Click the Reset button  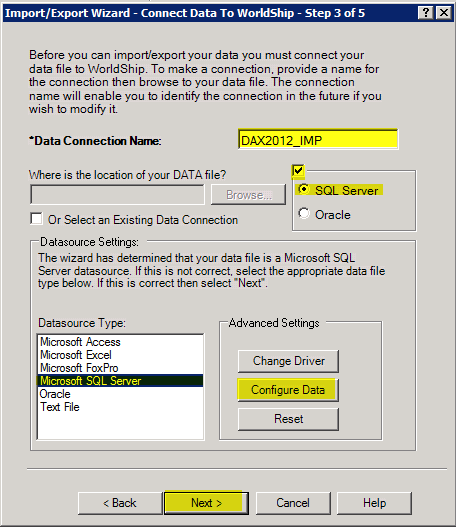click(288, 419)
